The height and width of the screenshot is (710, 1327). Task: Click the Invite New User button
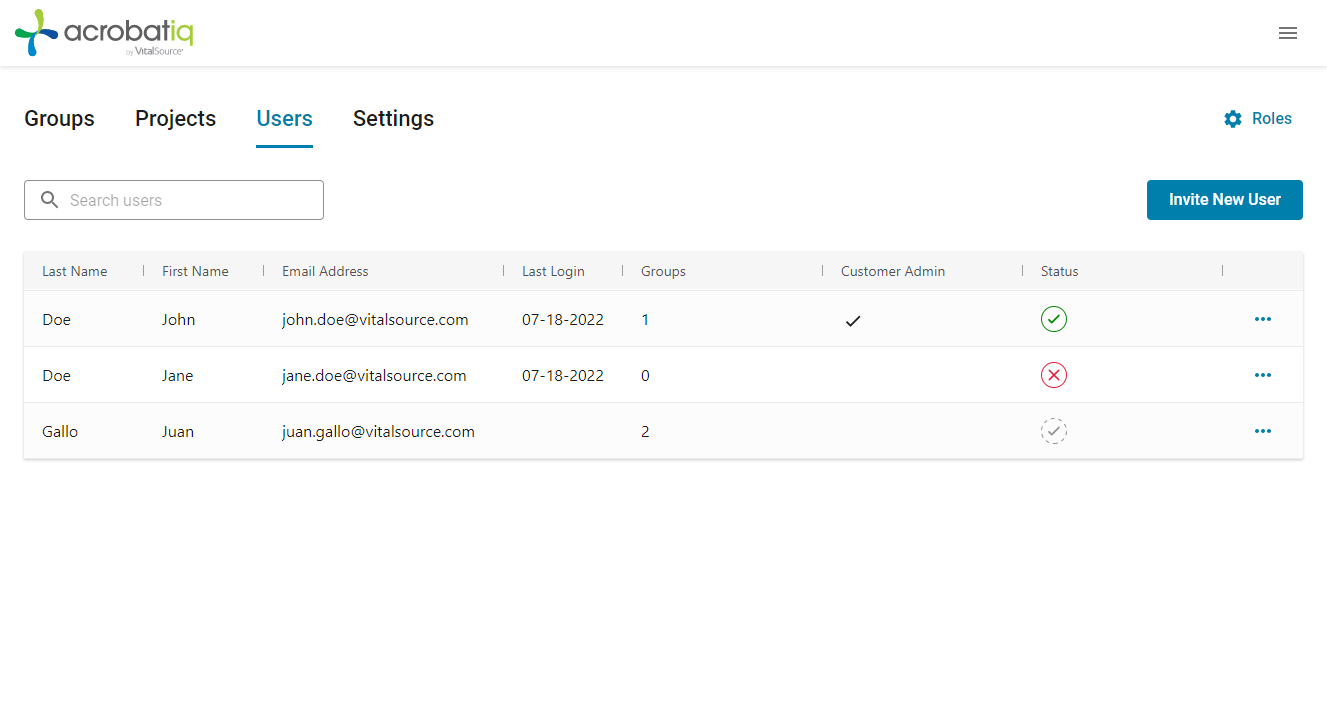pyautogui.click(x=1224, y=199)
